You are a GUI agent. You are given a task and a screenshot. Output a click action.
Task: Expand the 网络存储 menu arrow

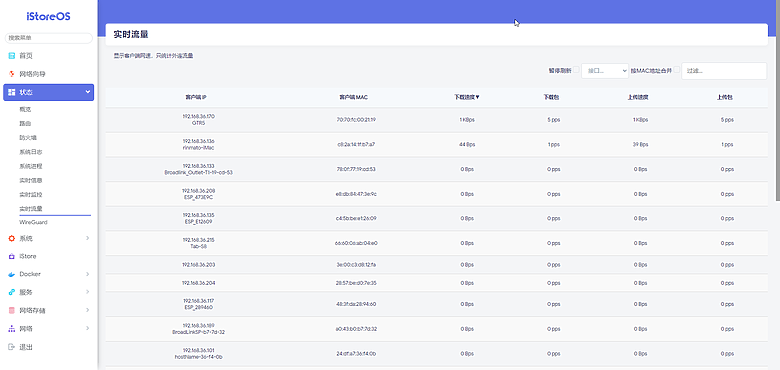[x=88, y=310]
